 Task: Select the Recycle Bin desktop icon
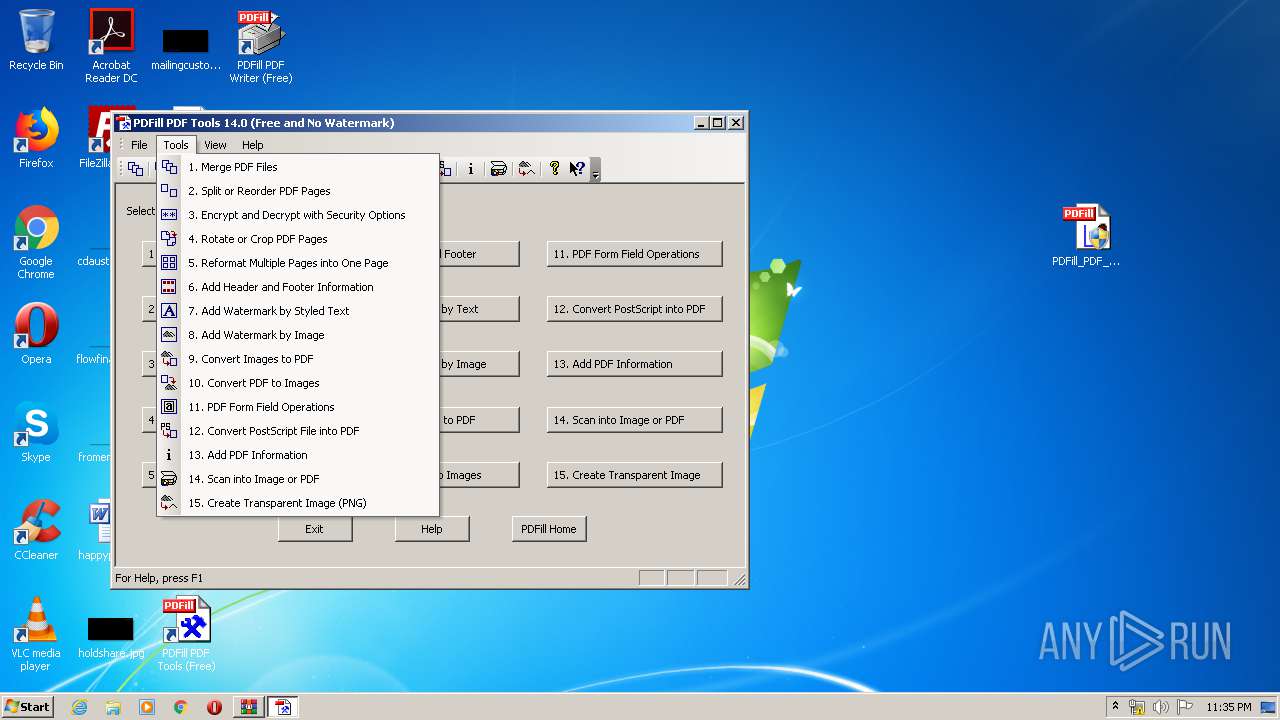click(36, 40)
